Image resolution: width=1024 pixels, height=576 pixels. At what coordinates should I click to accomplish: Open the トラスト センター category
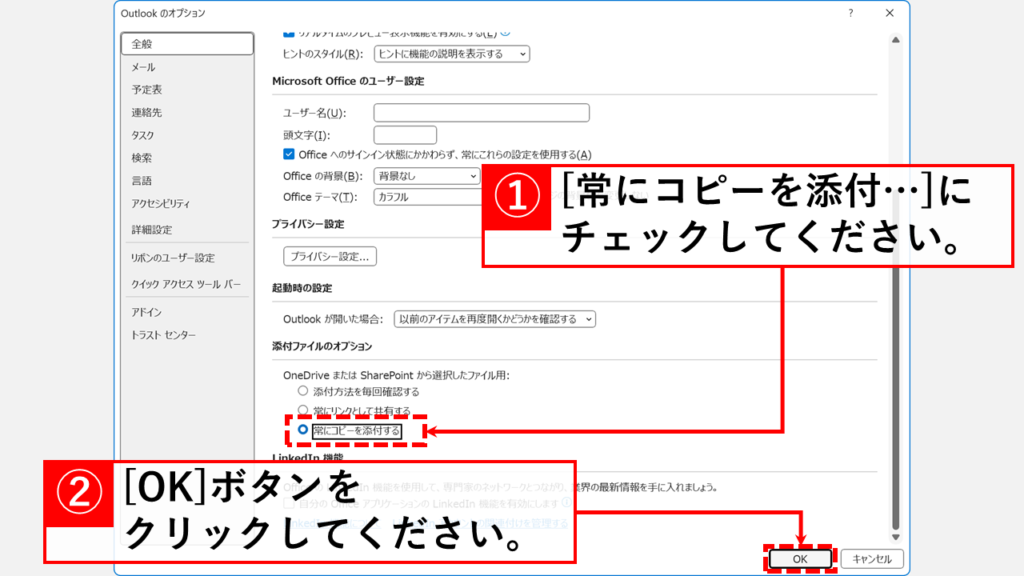click(x=163, y=335)
